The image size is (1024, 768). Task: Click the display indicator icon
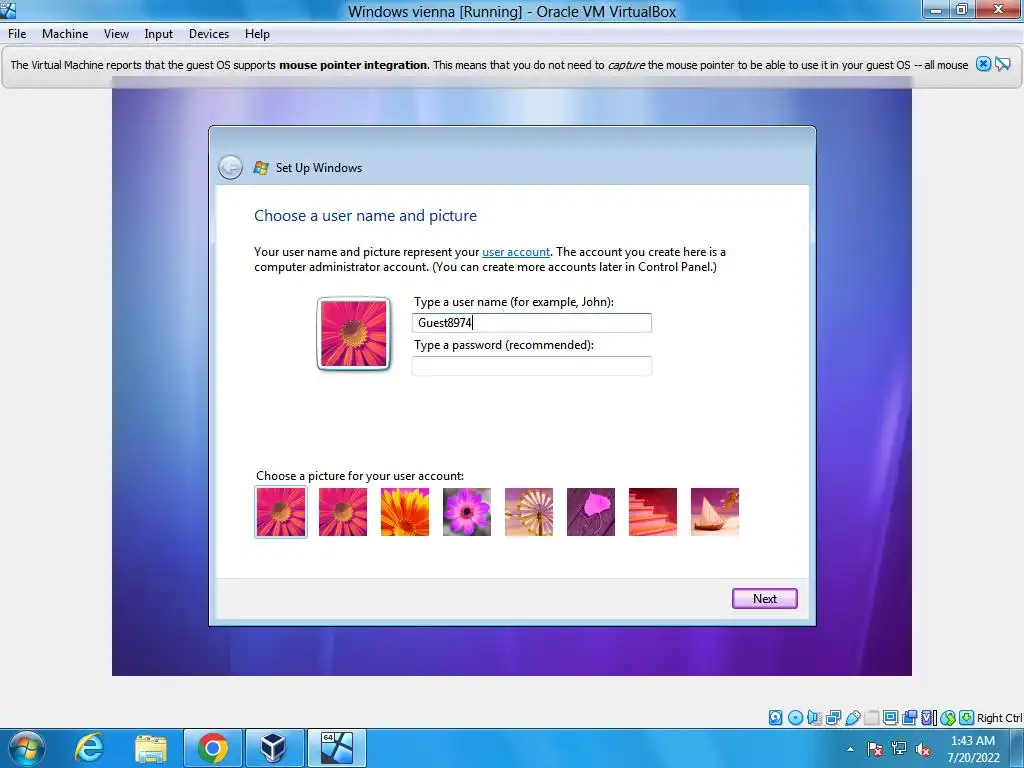[x=890, y=718]
